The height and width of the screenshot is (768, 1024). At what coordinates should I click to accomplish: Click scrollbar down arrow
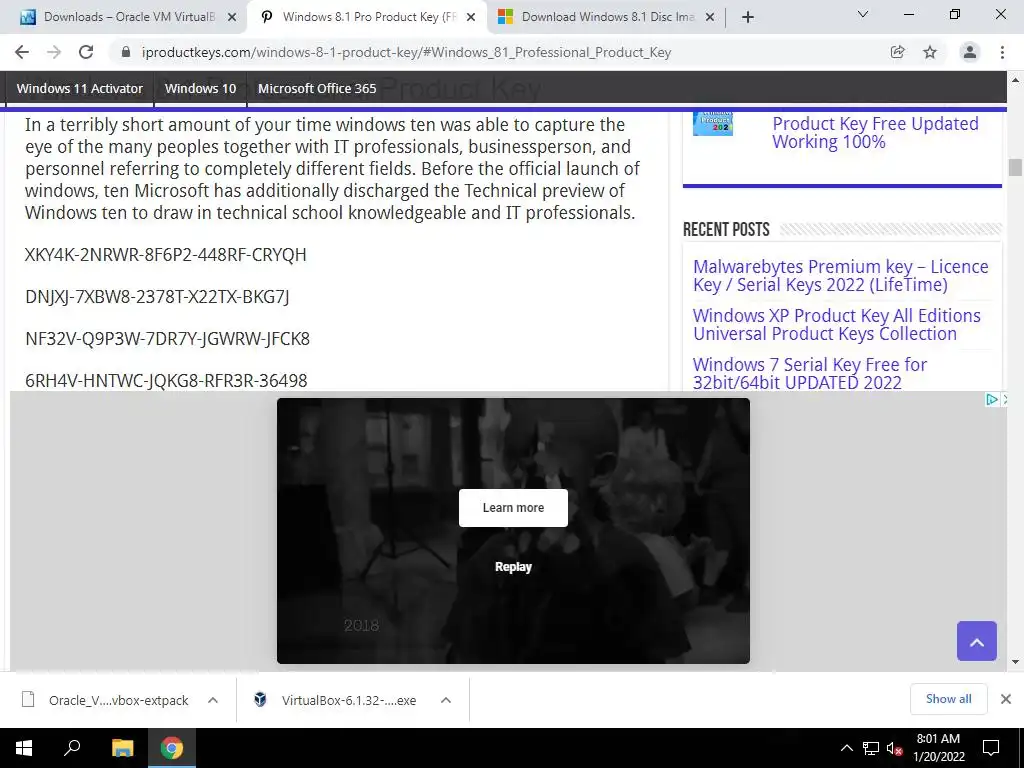(1015, 662)
